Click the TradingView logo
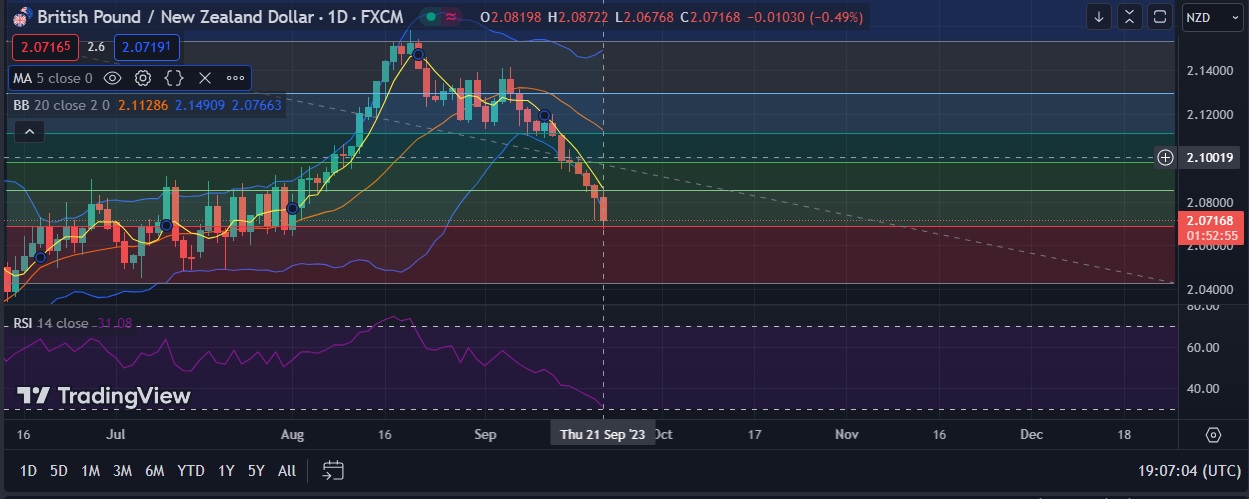This screenshot has height=499, width=1249. coord(104,396)
